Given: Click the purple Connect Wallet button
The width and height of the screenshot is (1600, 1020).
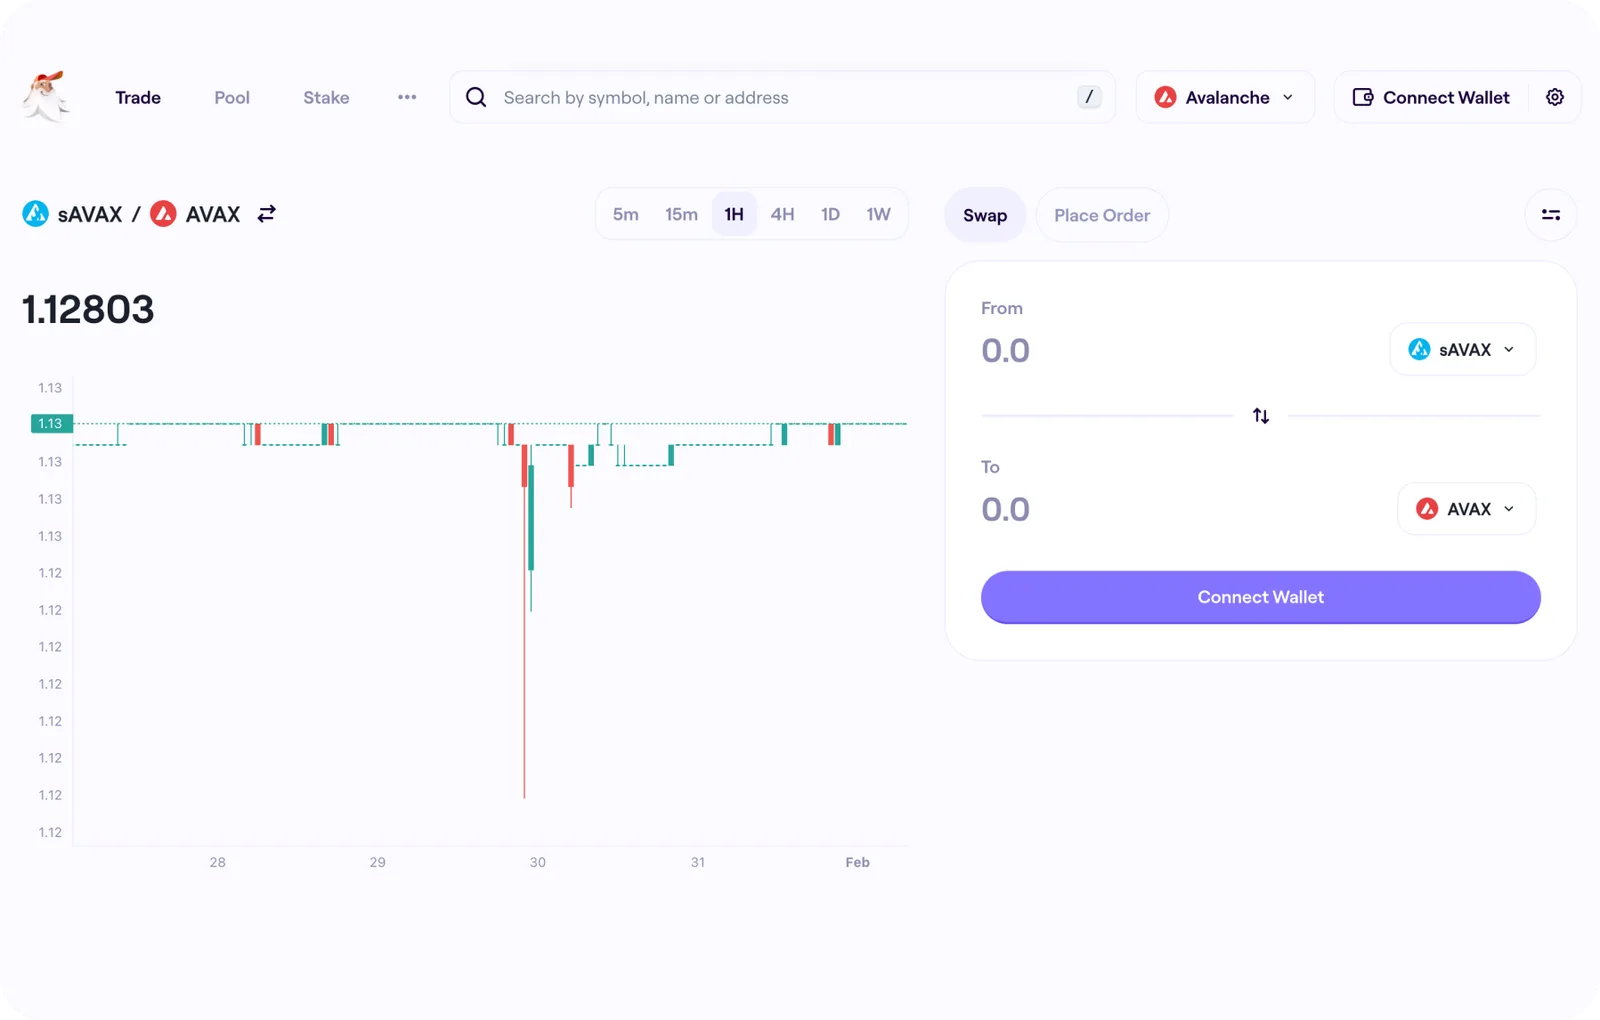Looking at the screenshot, I should click(x=1260, y=597).
